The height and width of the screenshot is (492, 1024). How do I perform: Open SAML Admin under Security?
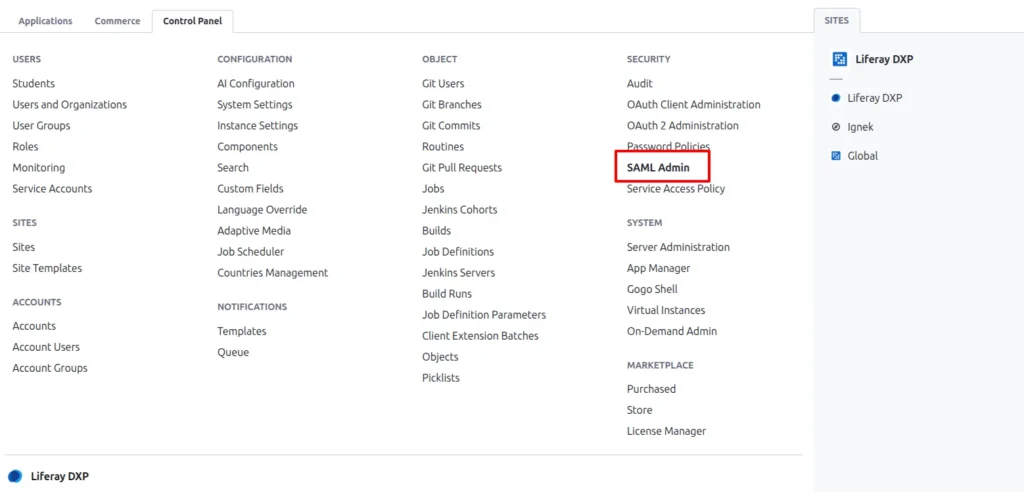[x=658, y=168]
